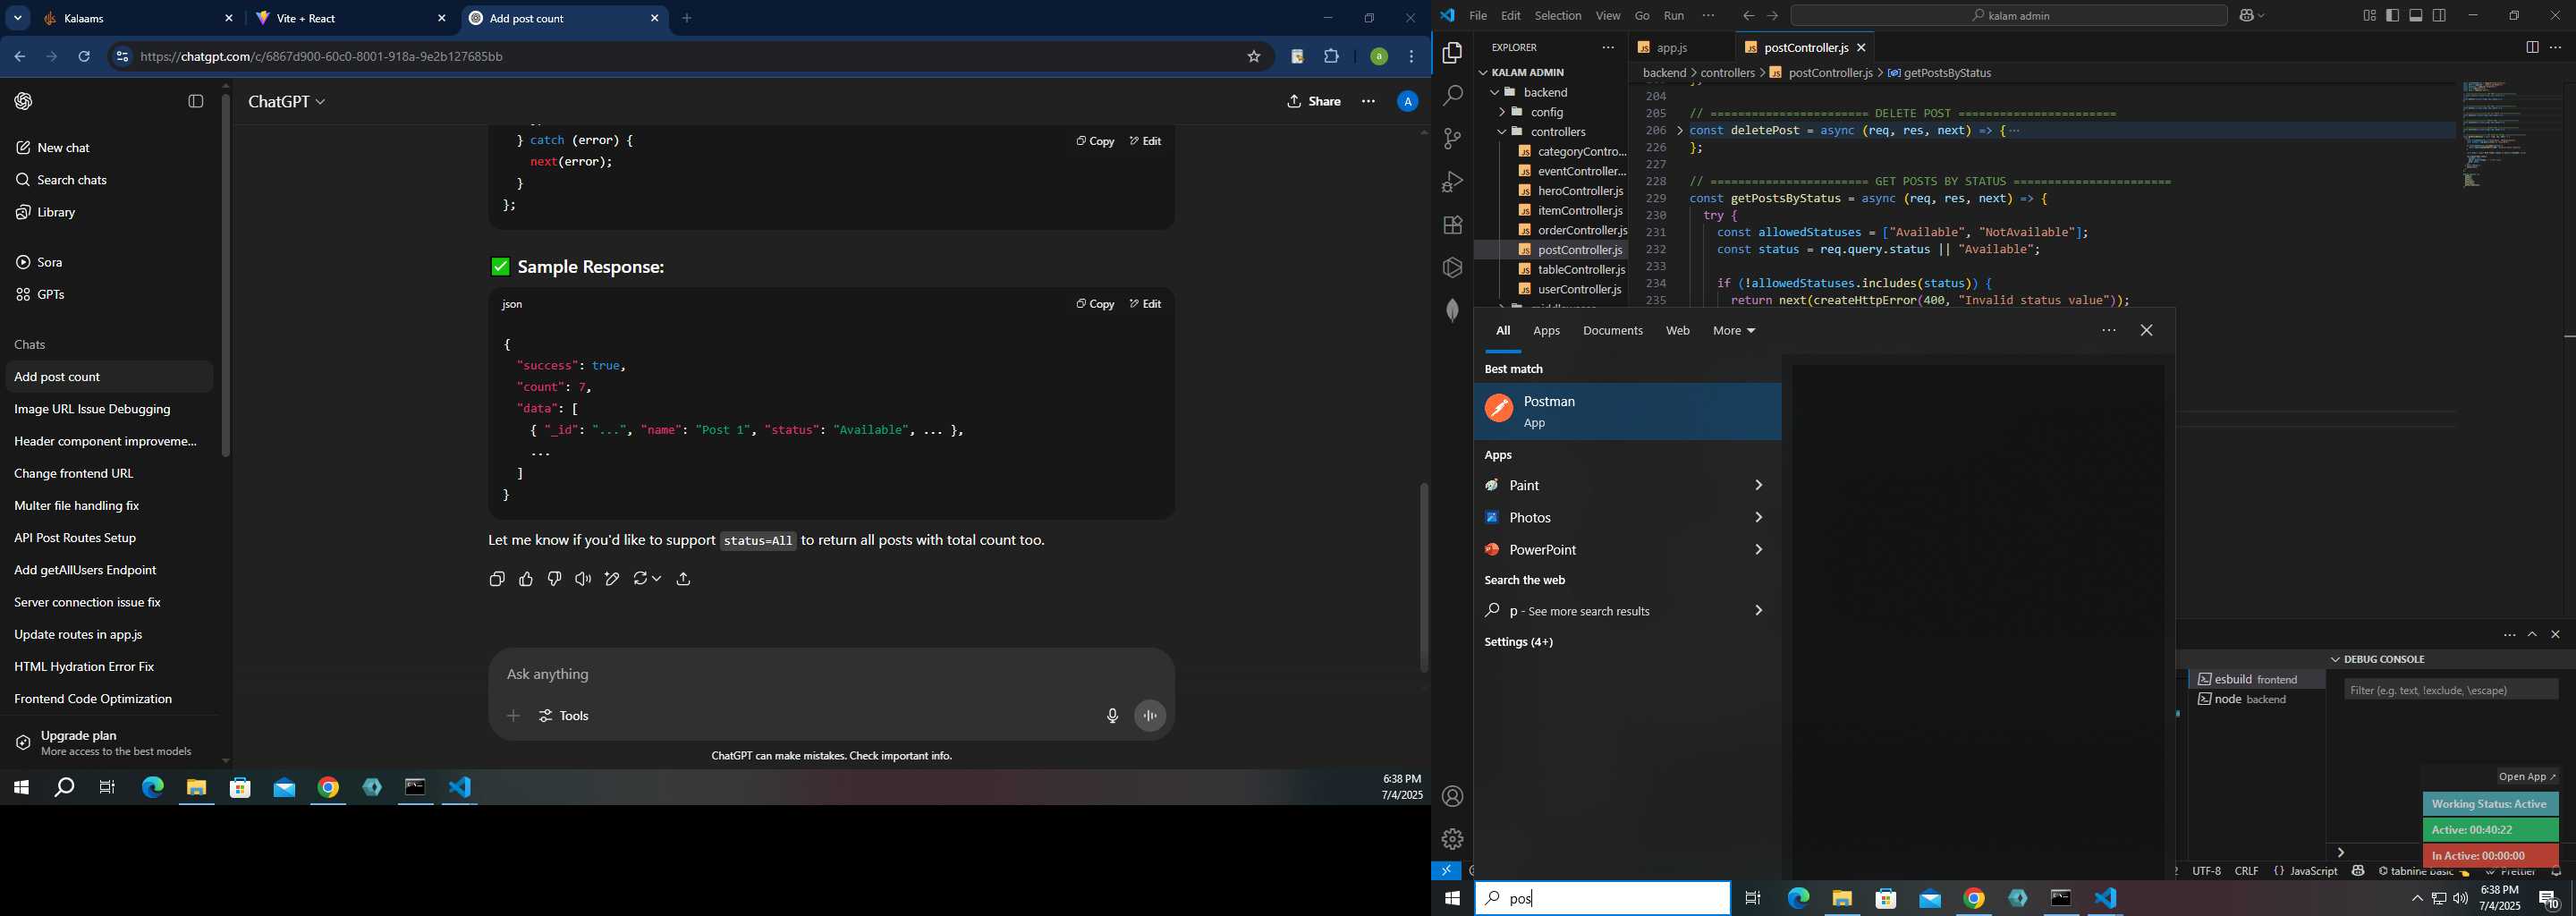
Task: Collapse Debug Console section chevron
Action: [2336, 660]
